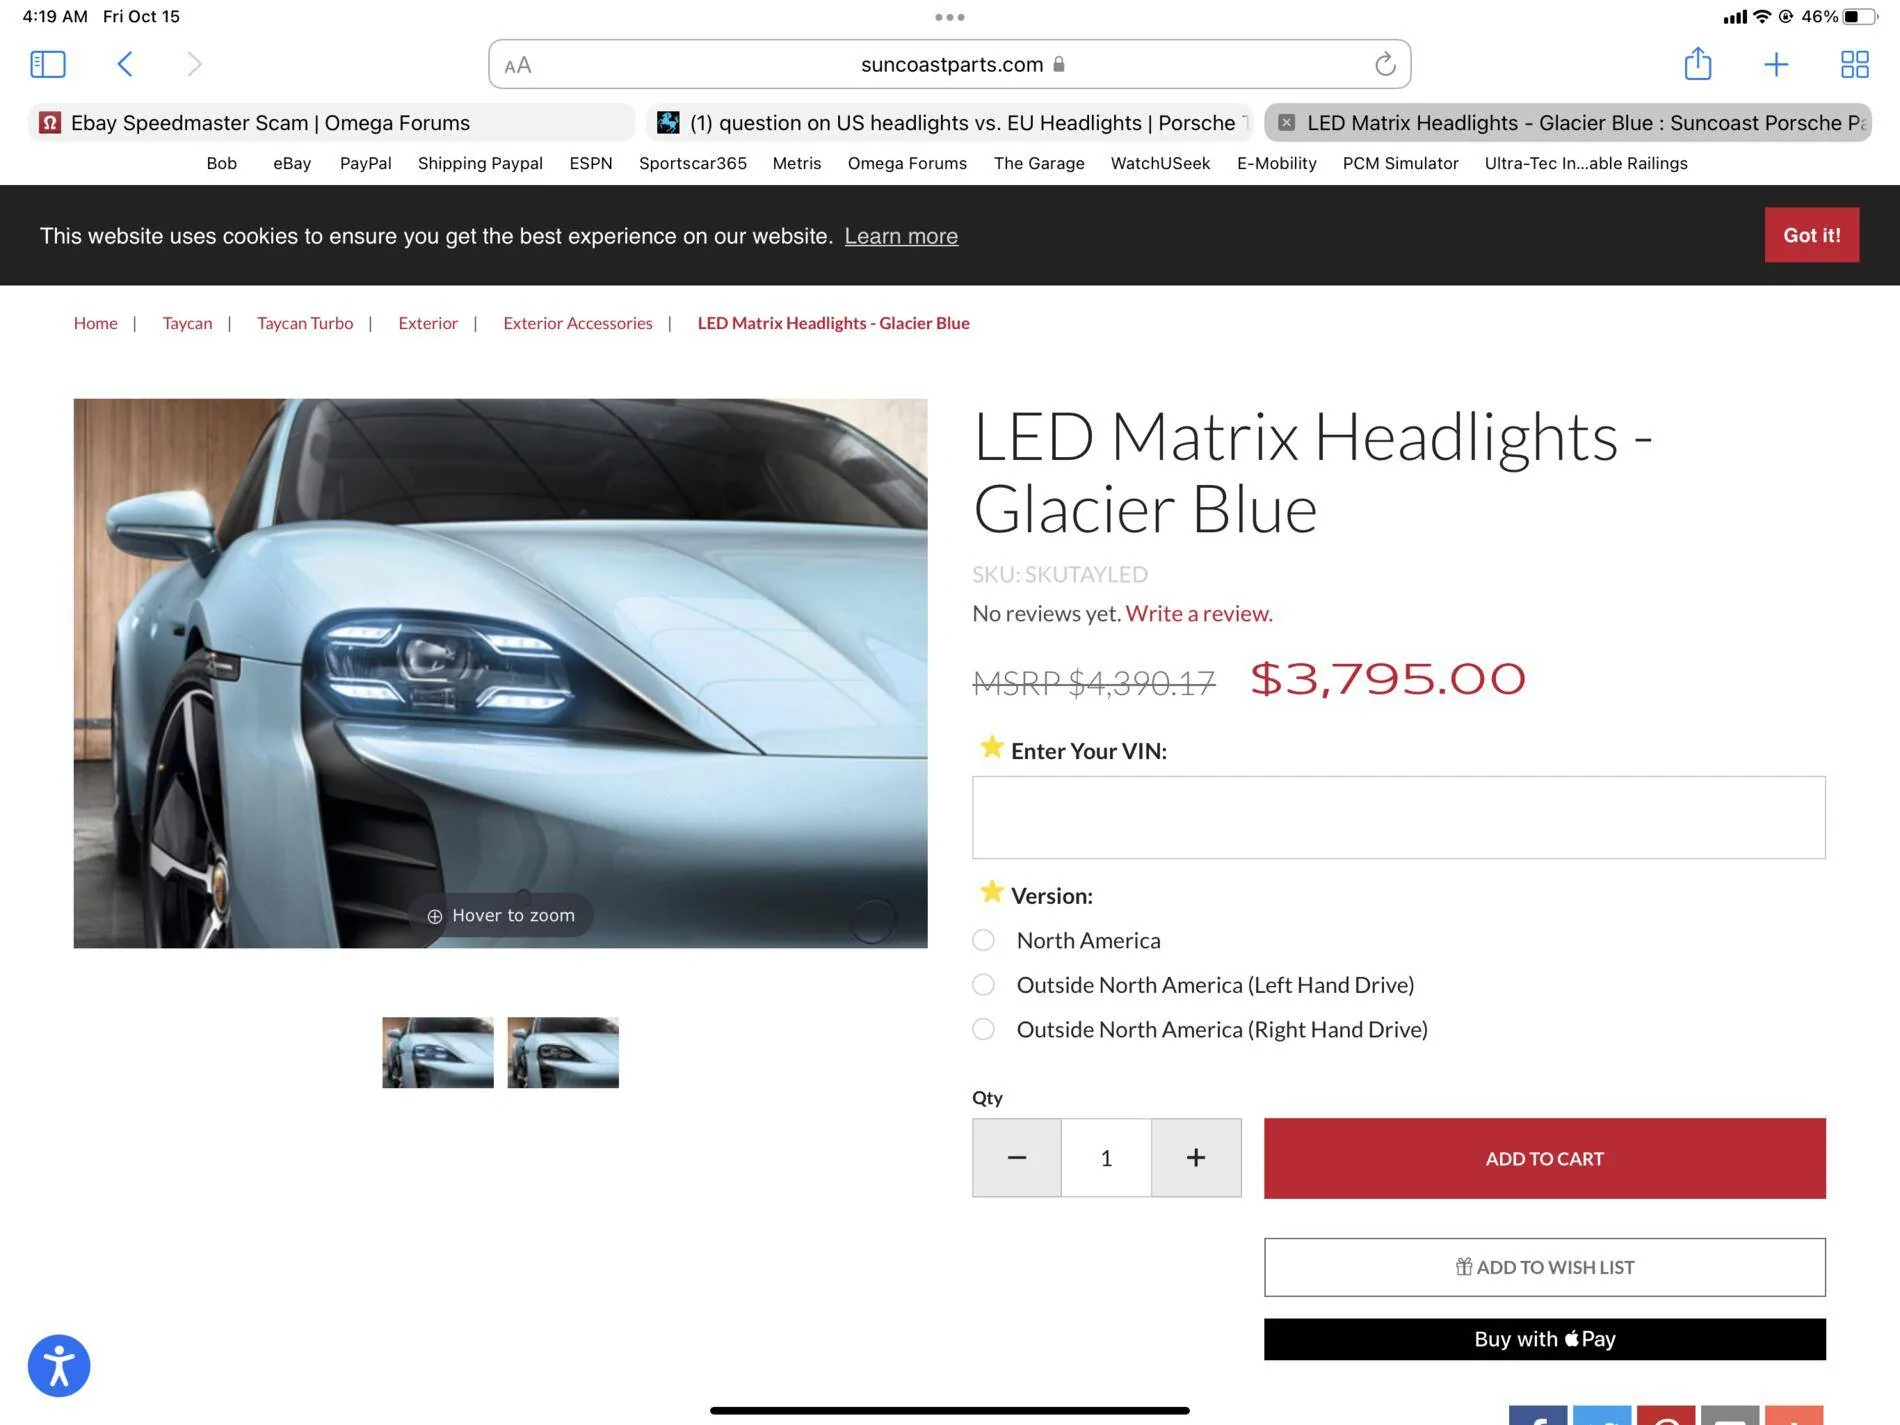
Task: Open the ESPN bookmark
Action: [x=591, y=164]
